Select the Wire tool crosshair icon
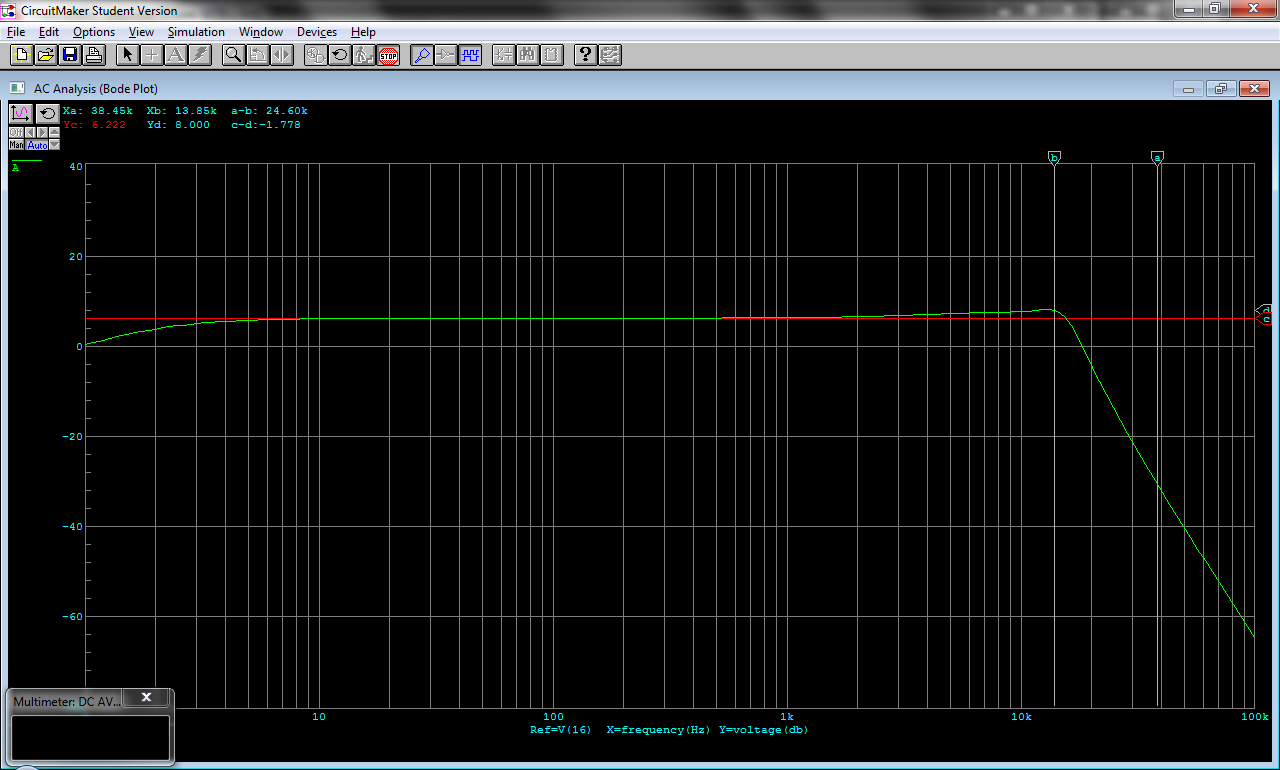 pyautogui.click(x=151, y=55)
